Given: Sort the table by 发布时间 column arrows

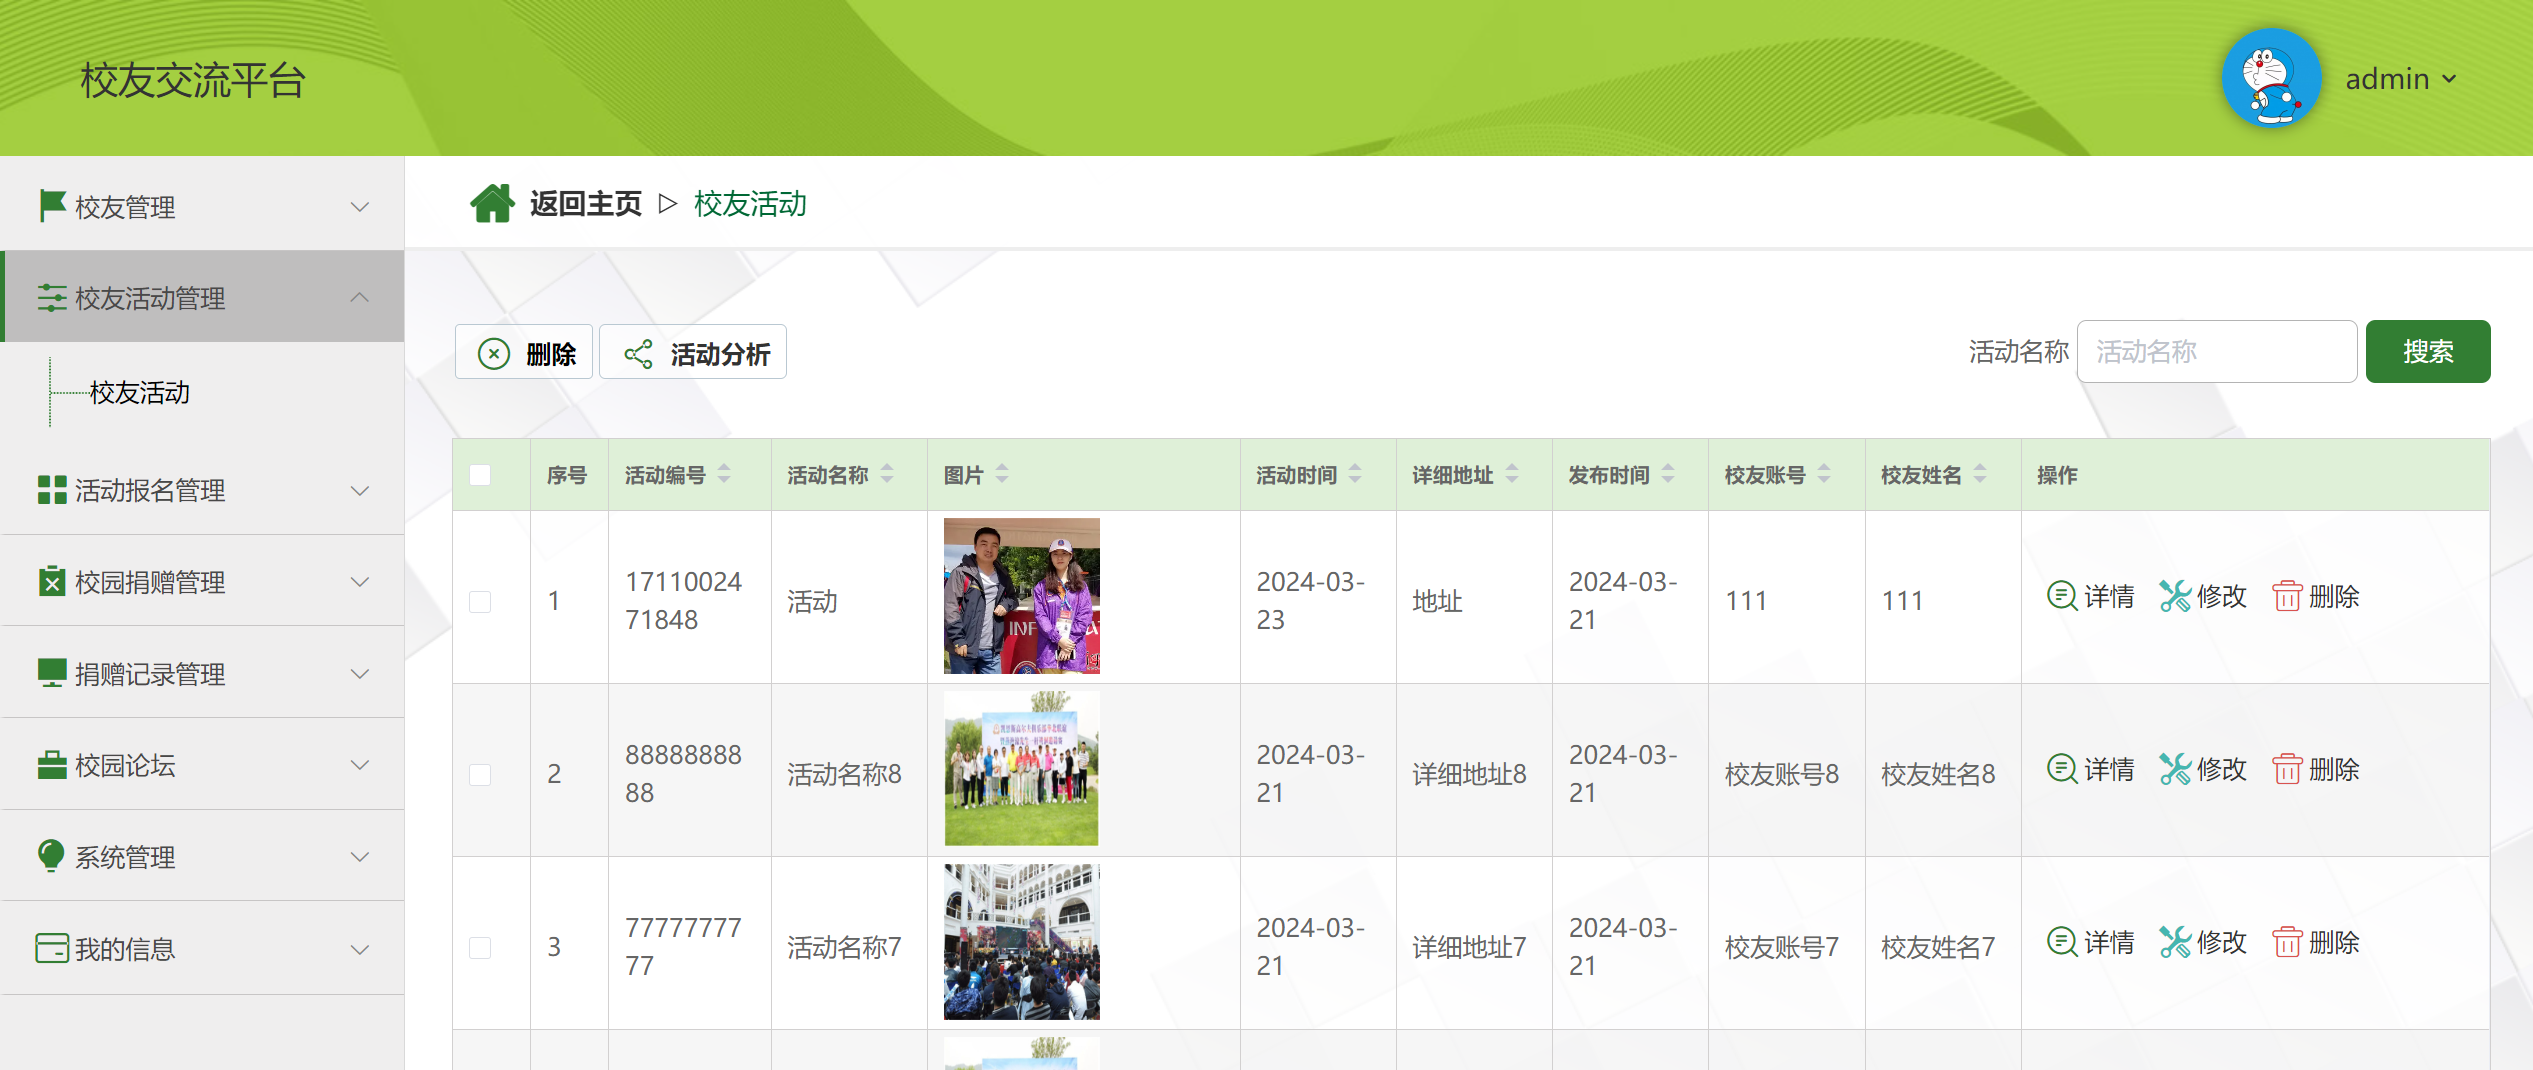Looking at the screenshot, I should [x=1668, y=475].
